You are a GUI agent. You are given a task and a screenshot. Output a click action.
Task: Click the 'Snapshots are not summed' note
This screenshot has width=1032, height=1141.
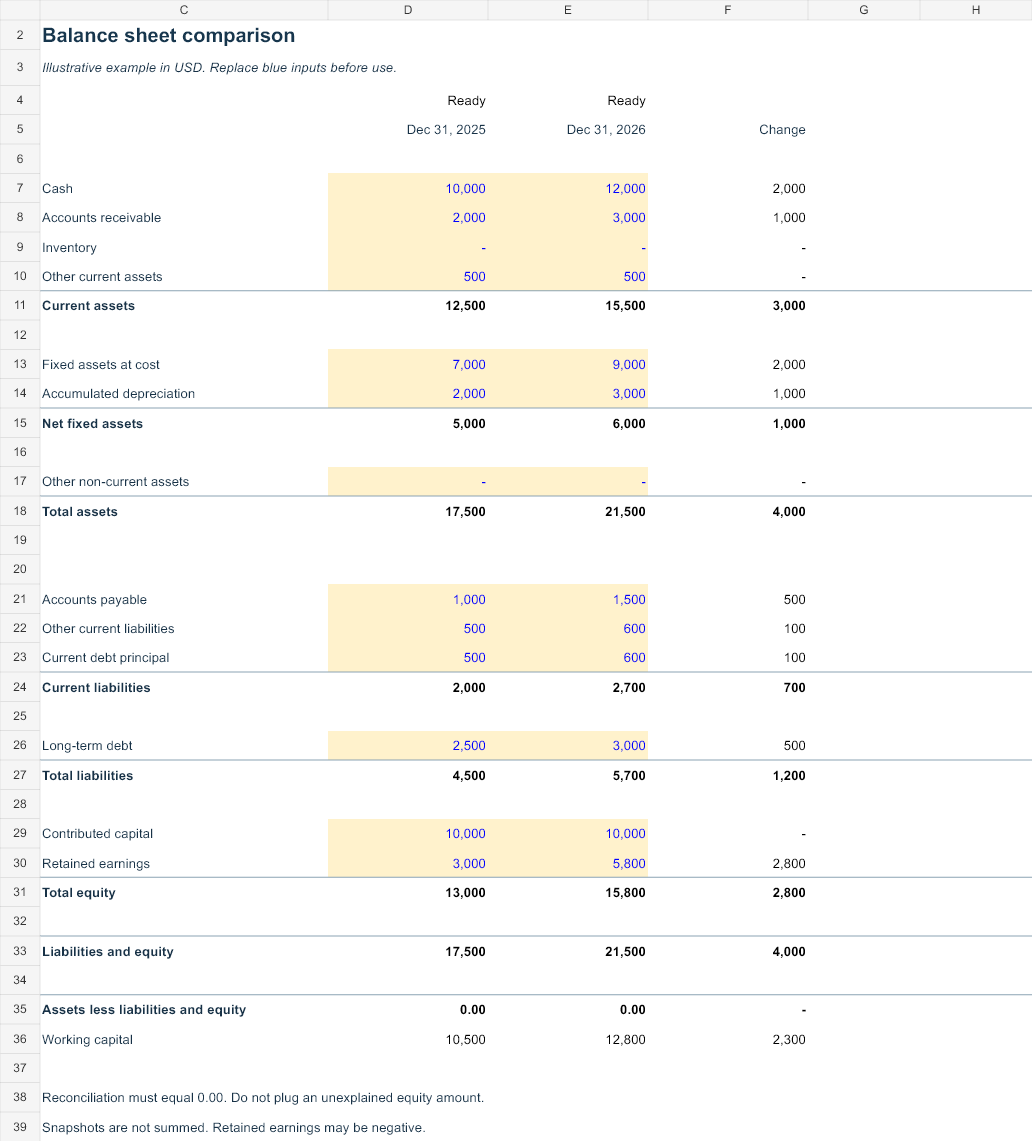(x=234, y=1128)
